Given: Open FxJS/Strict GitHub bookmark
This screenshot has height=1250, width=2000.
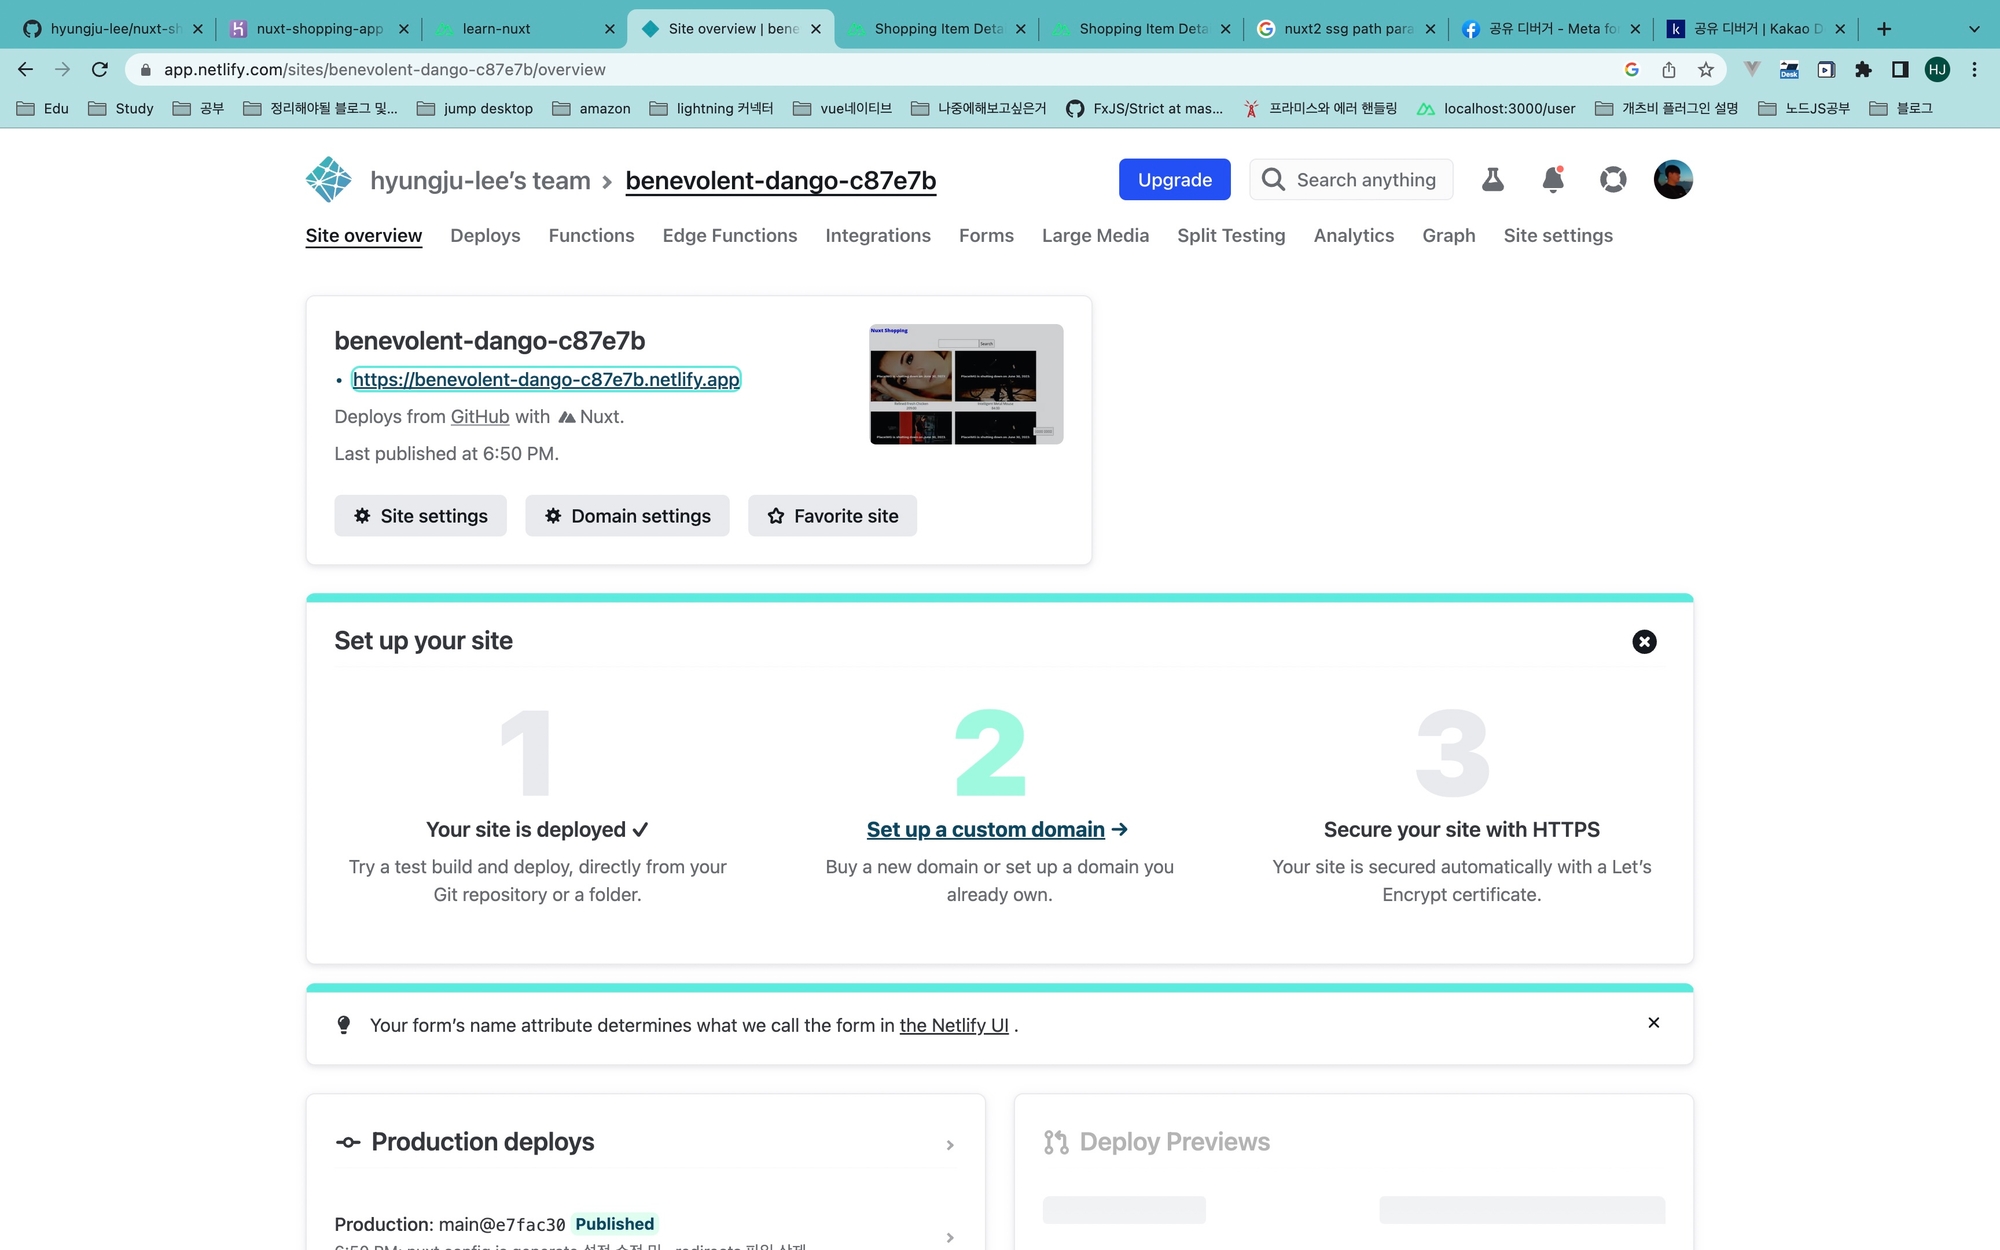Looking at the screenshot, I should coord(1145,108).
